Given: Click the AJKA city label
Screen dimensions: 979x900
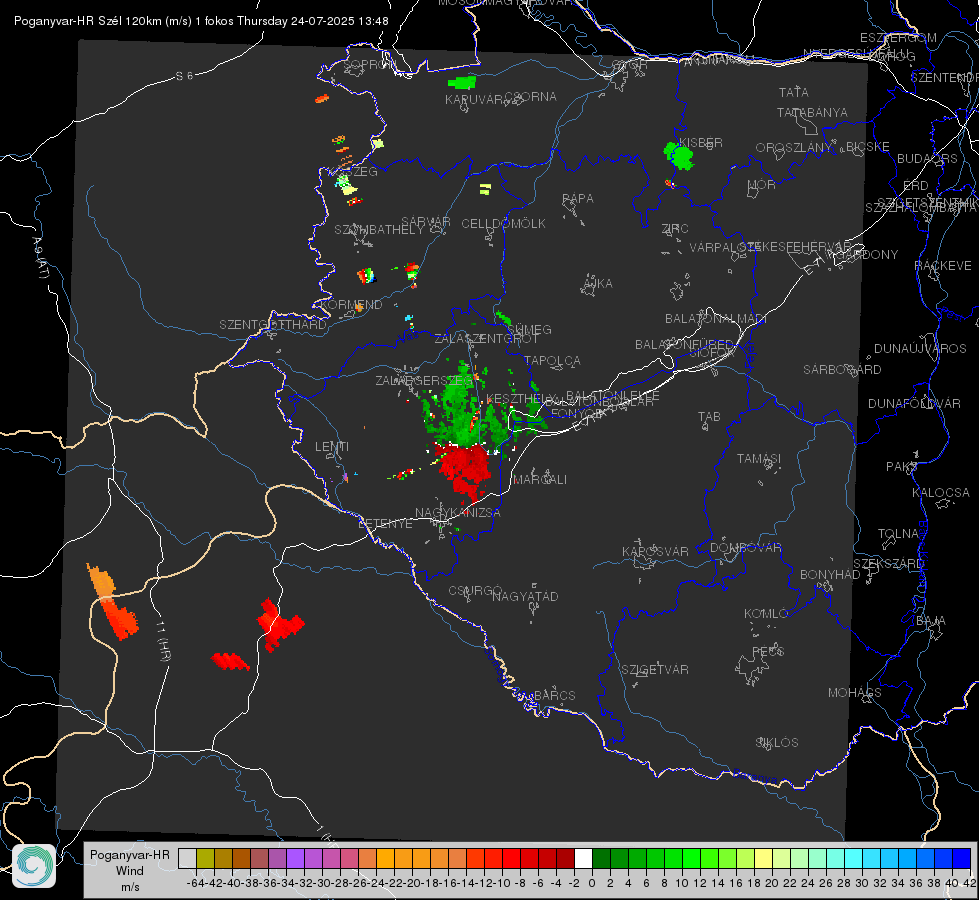Looking at the screenshot, I should click(598, 284).
